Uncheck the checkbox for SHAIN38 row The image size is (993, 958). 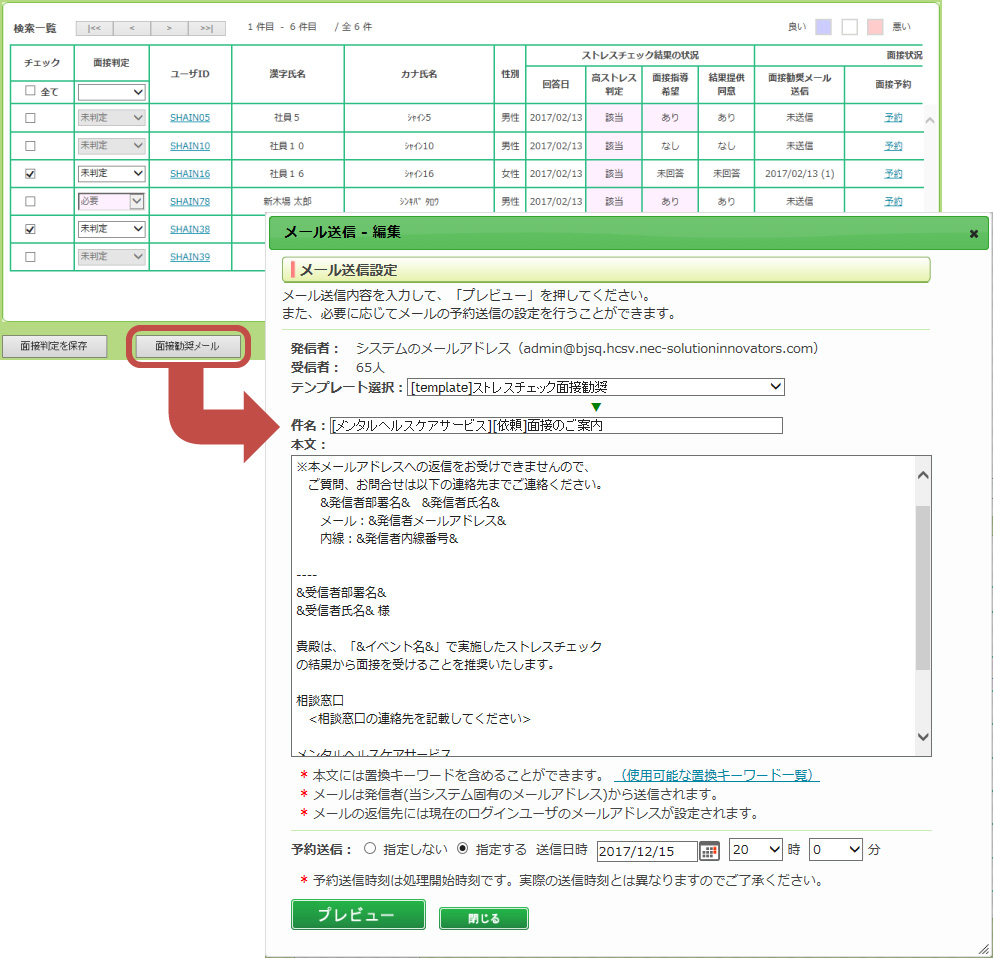(30, 229)
